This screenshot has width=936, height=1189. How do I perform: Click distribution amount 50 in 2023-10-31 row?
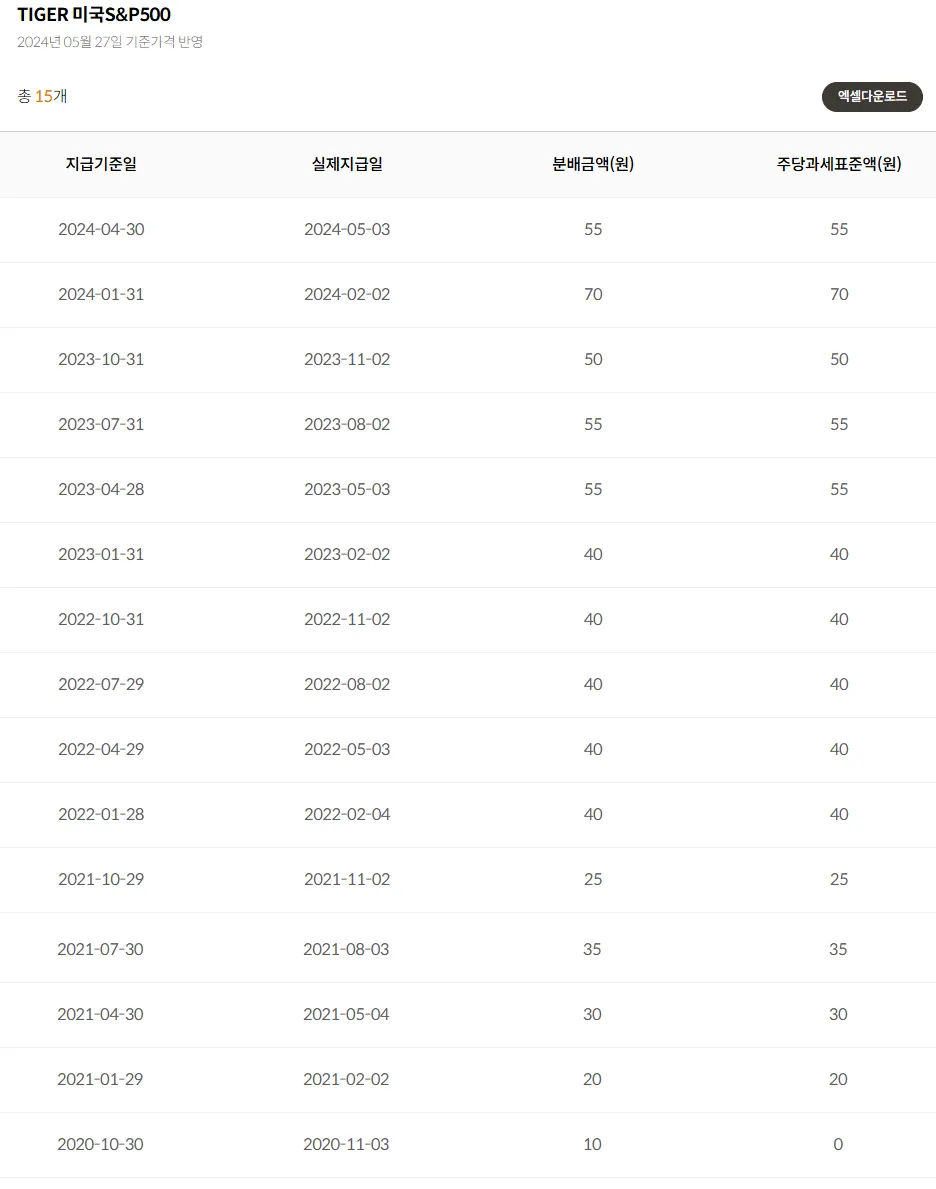tap(593, 359)
